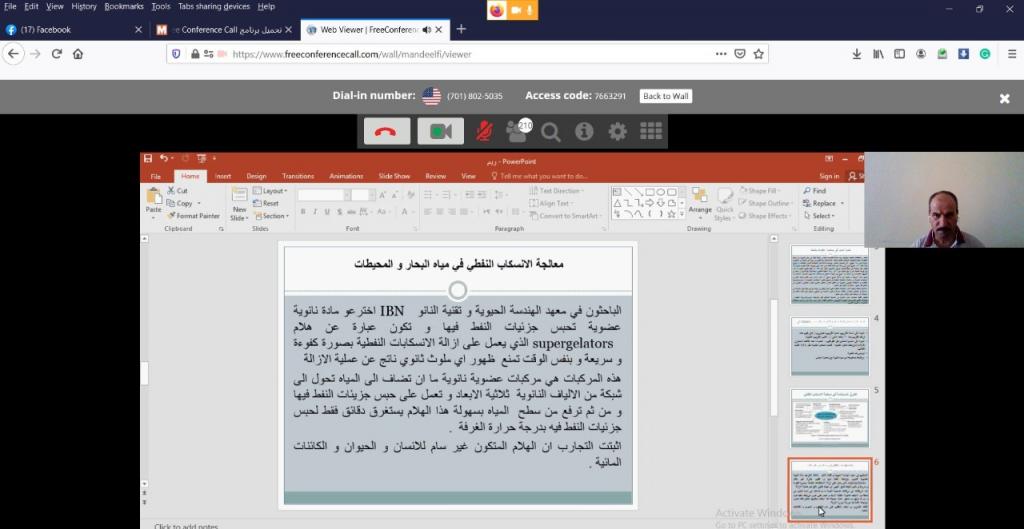Toggle the red muted microphone

[484, 131]
